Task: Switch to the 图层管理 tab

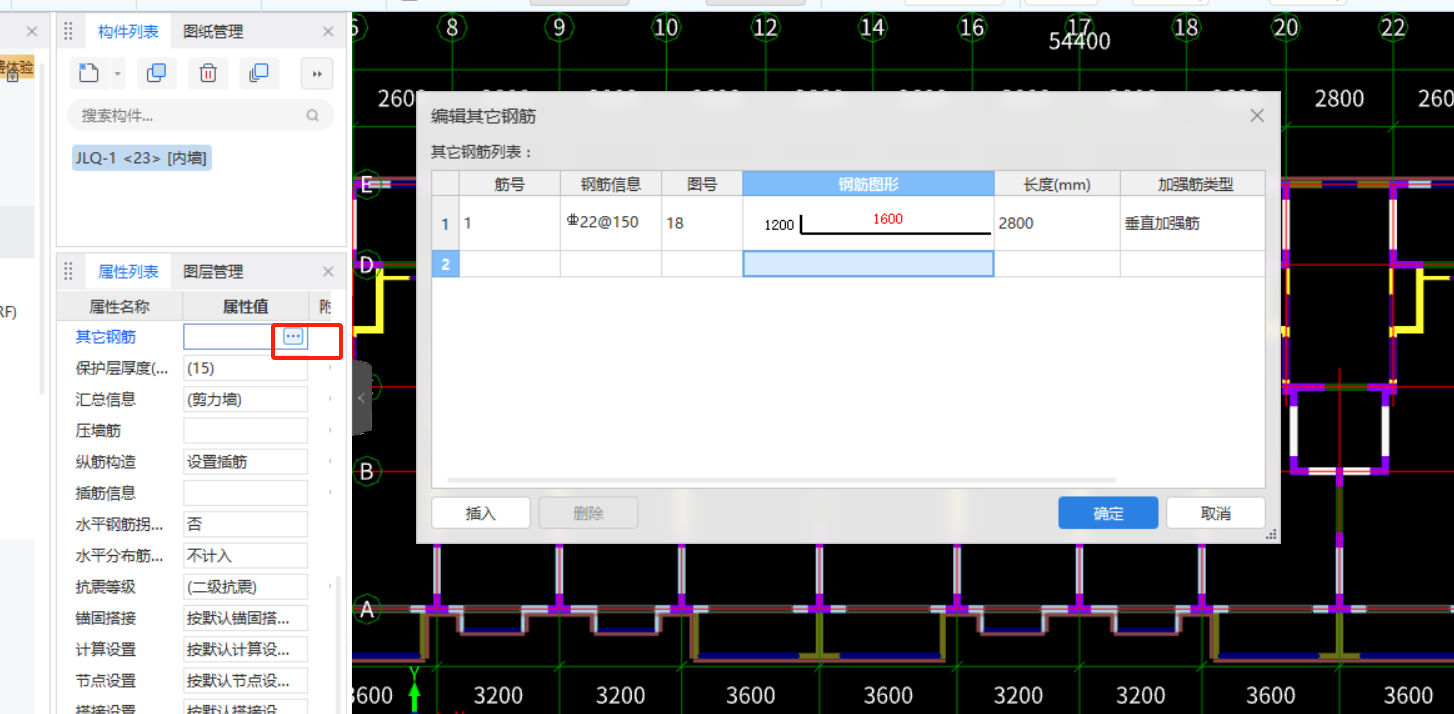Action: click(x=213, y=272)
